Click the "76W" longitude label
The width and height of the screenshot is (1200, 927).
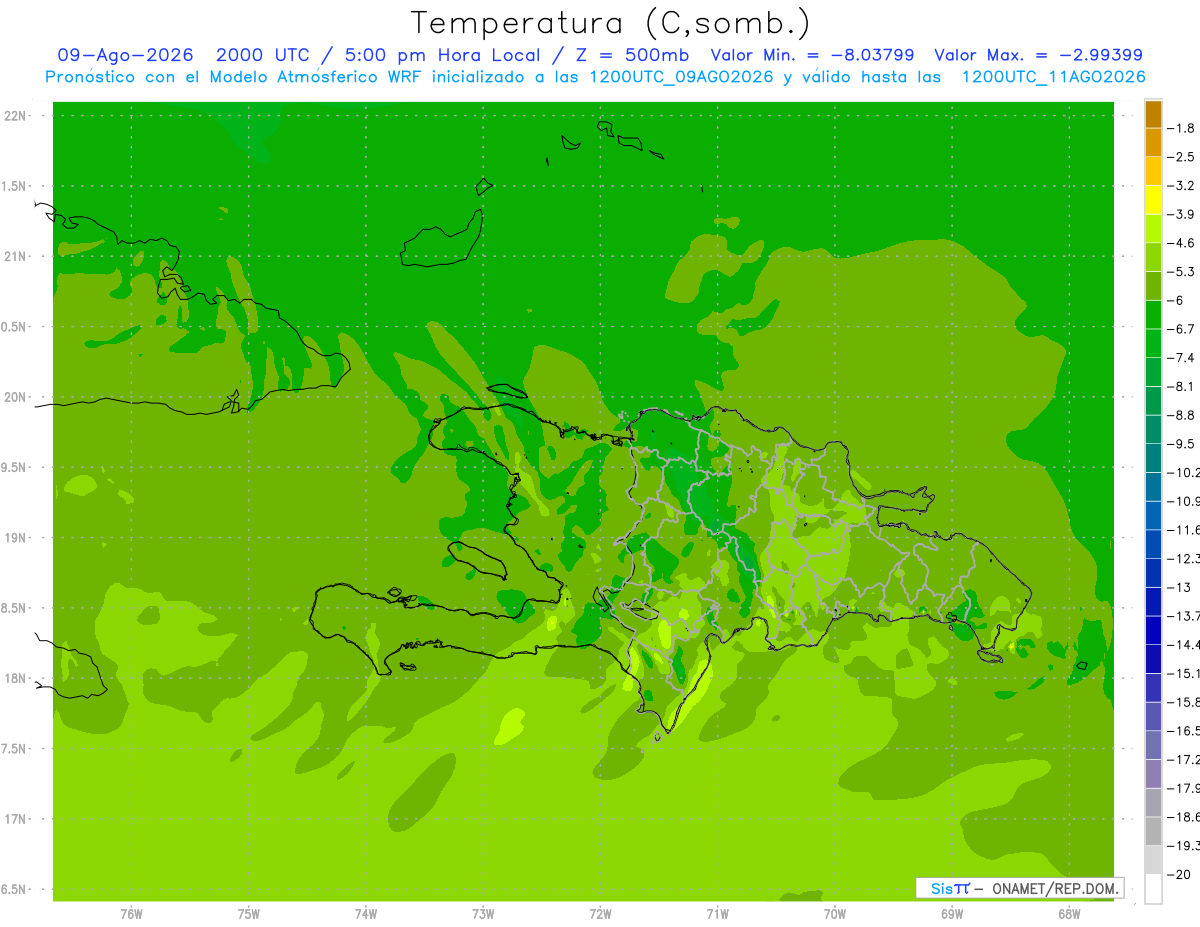tap(131, 914)
